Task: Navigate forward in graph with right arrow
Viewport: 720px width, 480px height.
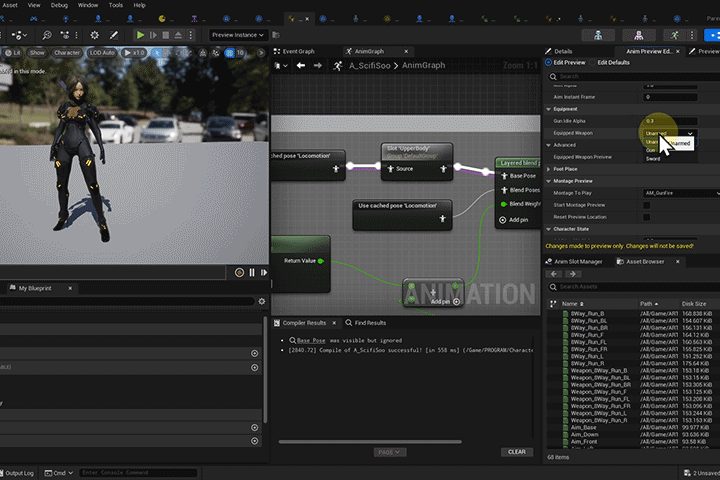Action: pos(317,66)
